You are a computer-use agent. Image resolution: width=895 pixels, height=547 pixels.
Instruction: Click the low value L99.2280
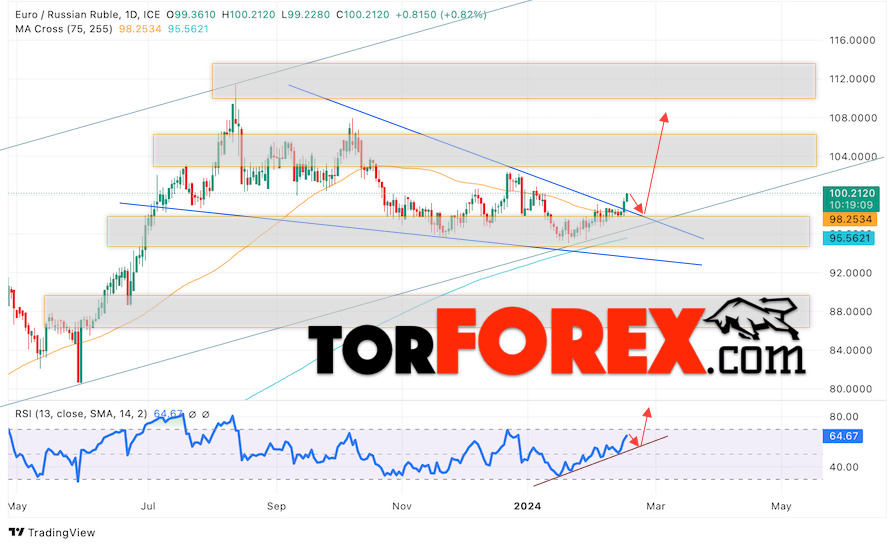[305, 14]
